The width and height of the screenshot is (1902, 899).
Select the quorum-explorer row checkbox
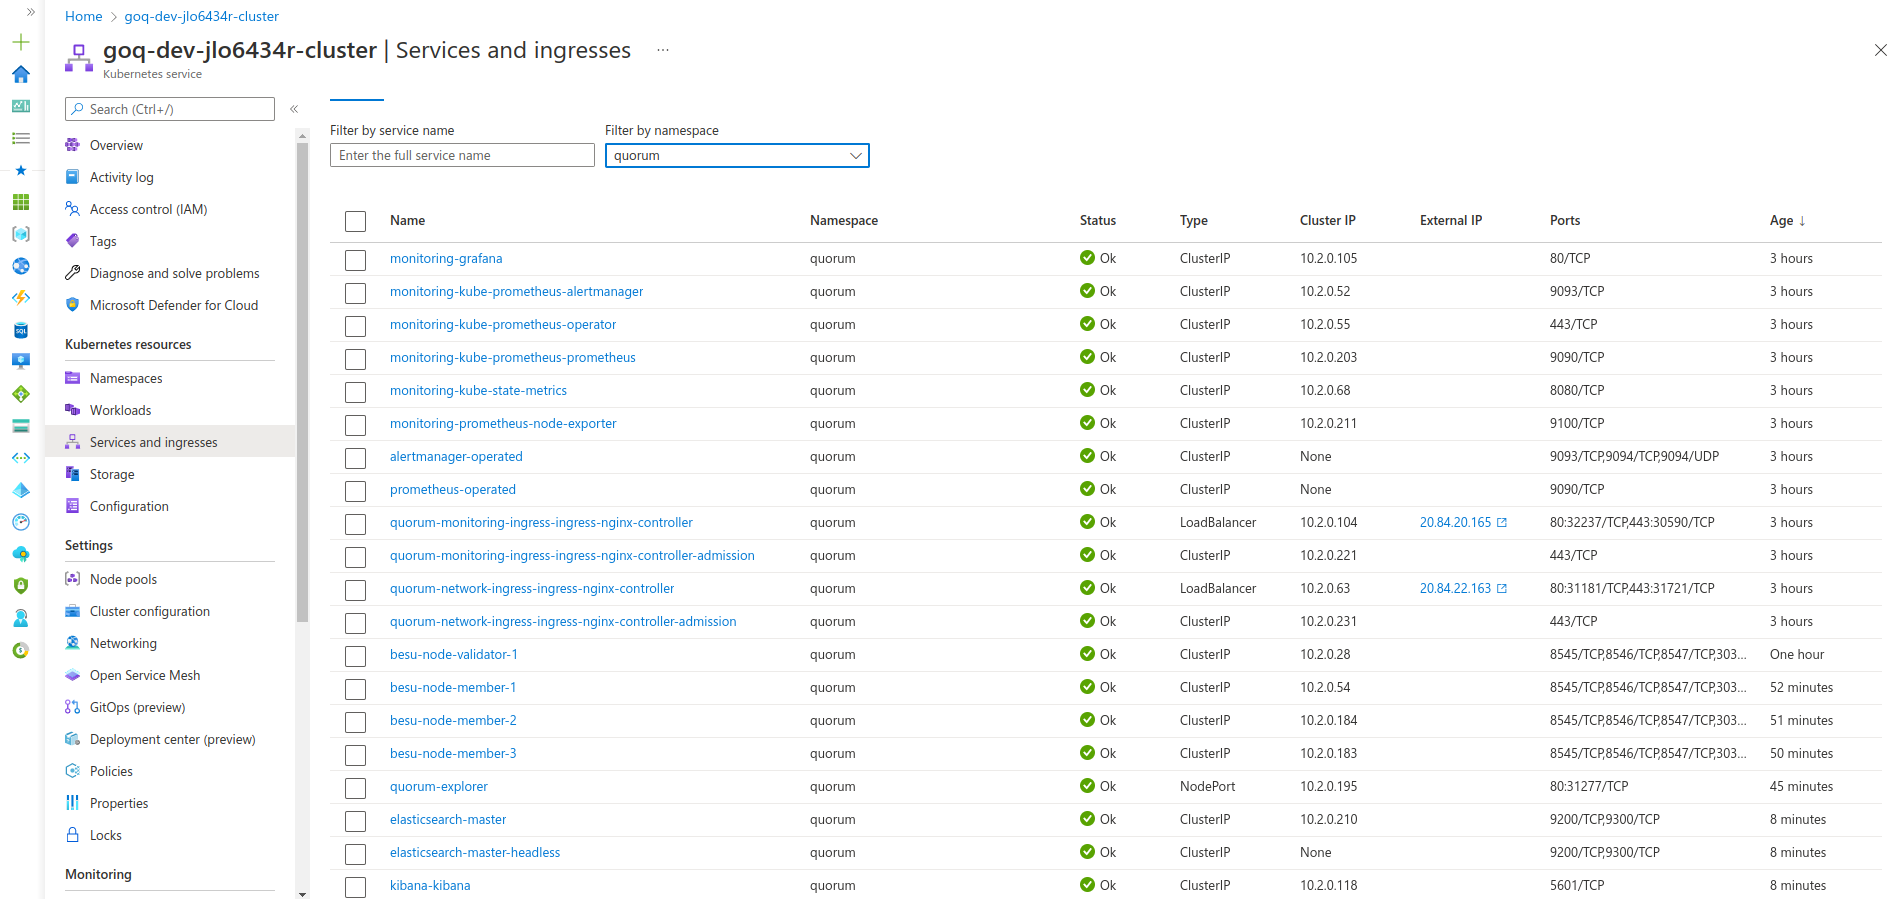[355, 788]
